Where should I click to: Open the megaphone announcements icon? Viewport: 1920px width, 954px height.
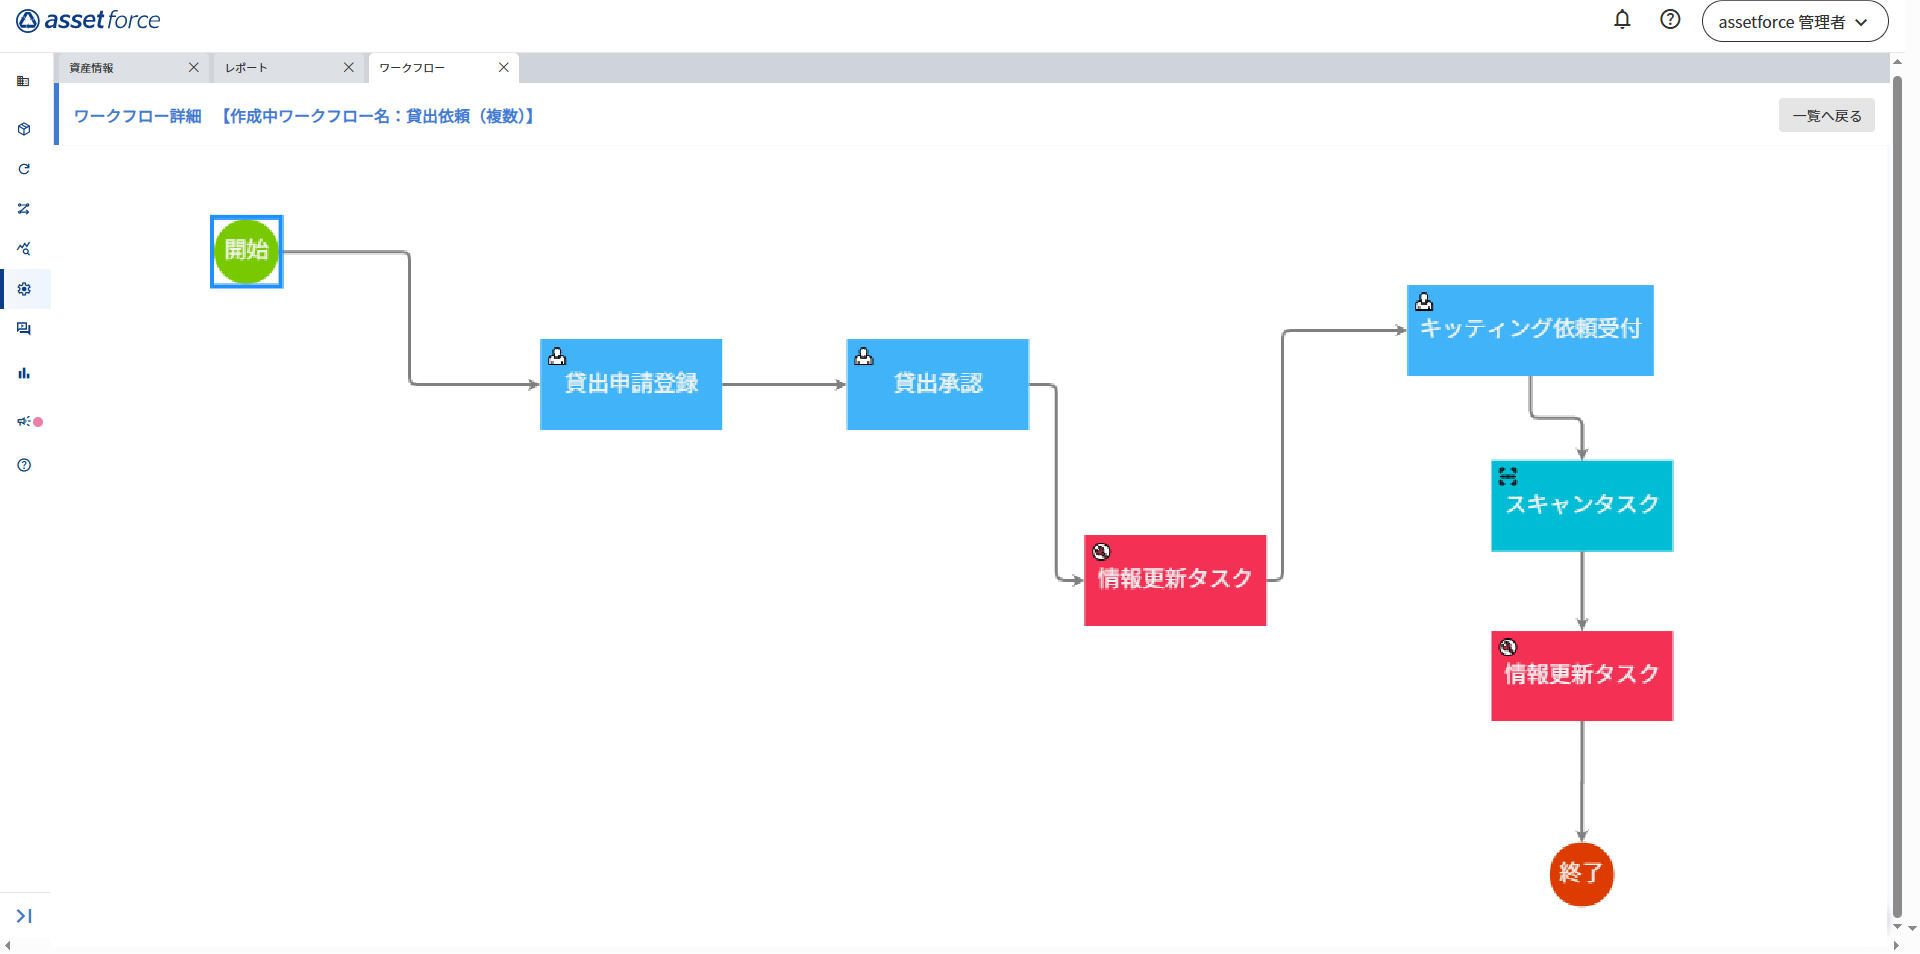point(24,421)
